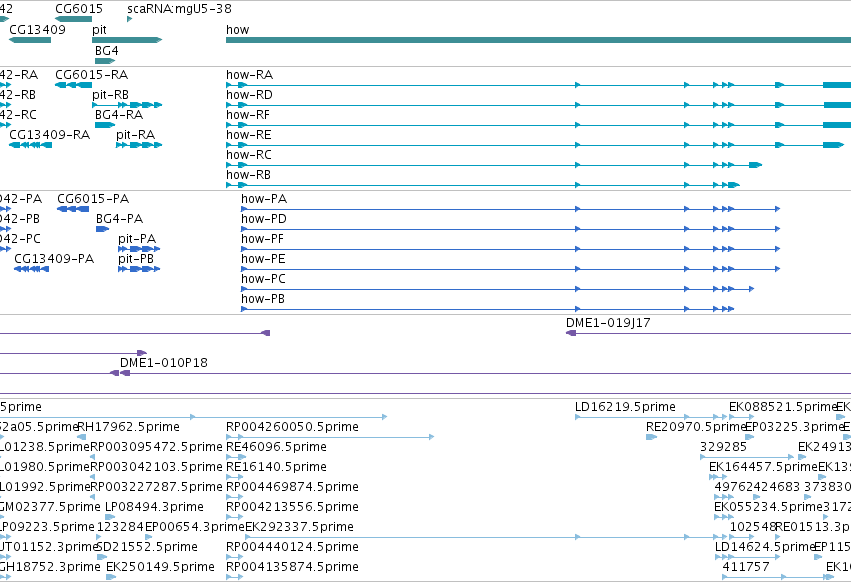This screenshot has height=582, width=851.
Task: Click EST RP004469874.5prime
Action: pyautogui.click(x=292, y=487)
